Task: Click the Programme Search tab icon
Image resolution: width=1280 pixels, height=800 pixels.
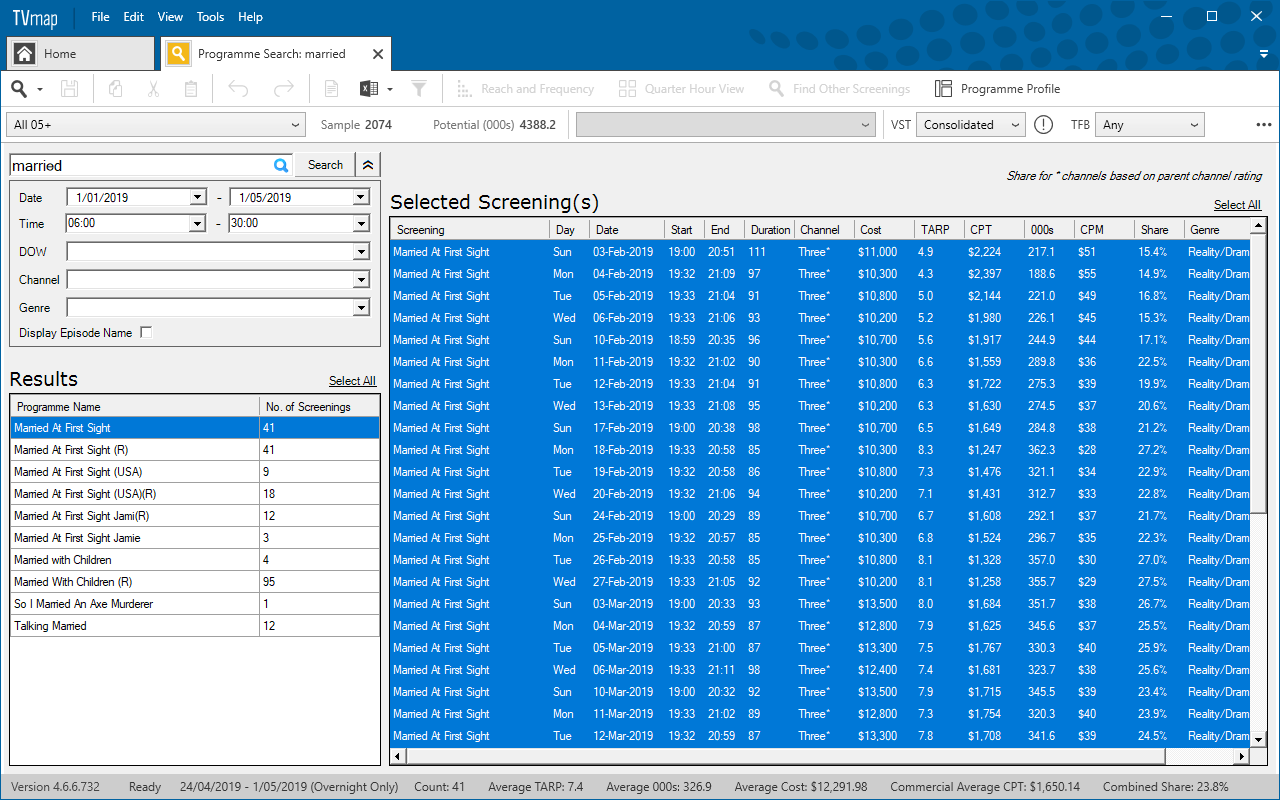Action: click(x=178, y=54)
